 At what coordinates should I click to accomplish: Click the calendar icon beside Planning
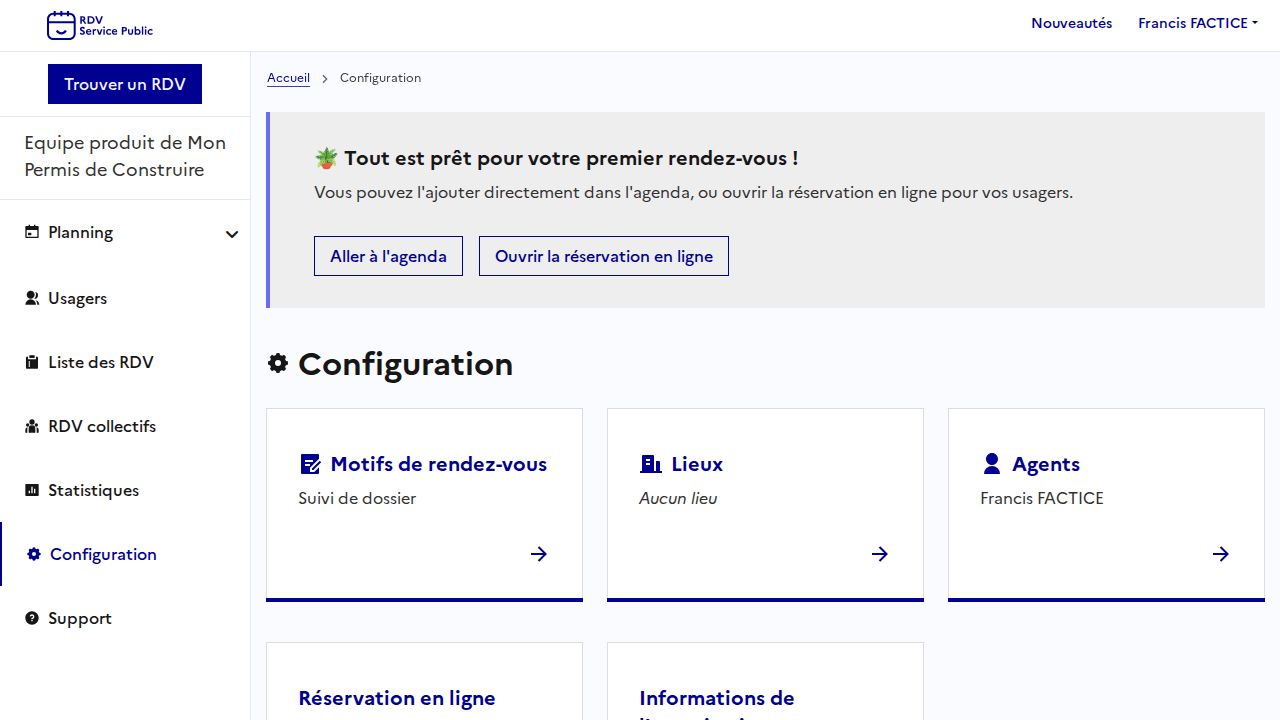32,232
